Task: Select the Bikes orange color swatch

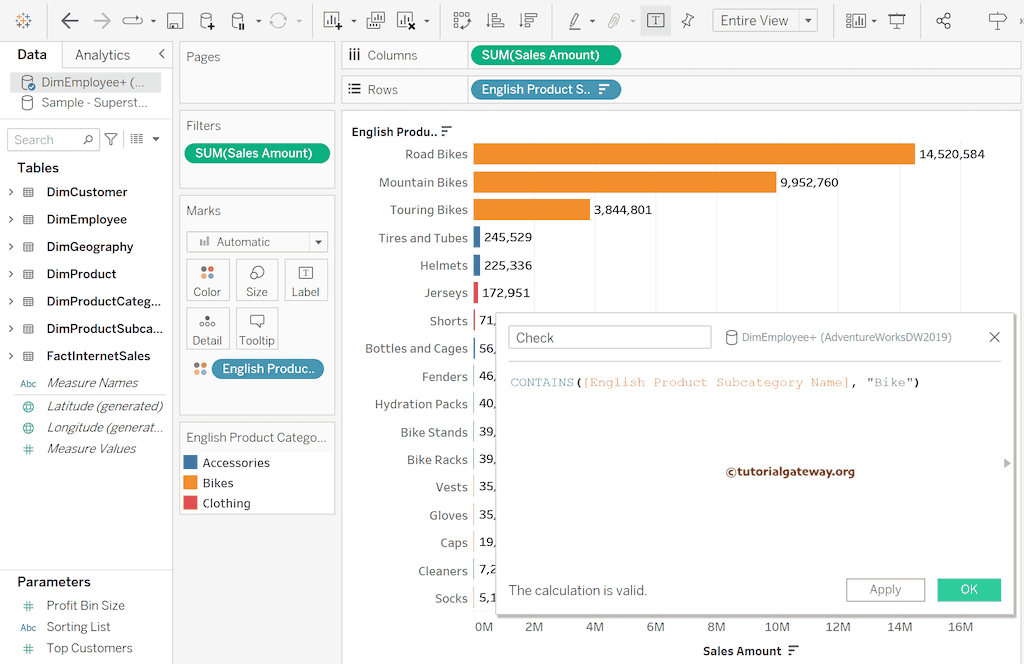Action: click(192, 482)
